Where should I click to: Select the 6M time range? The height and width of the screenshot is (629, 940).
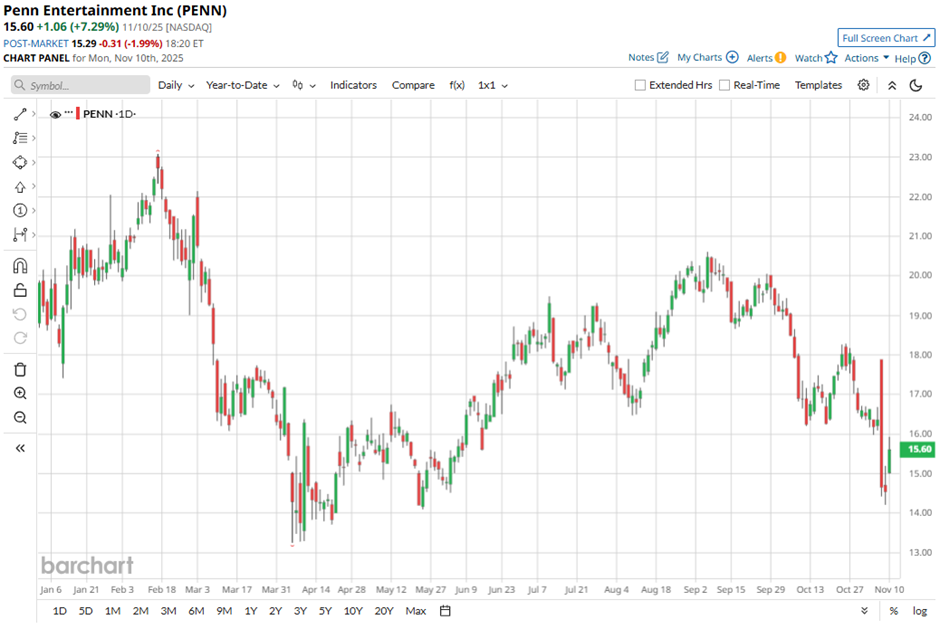coord(196,611)
